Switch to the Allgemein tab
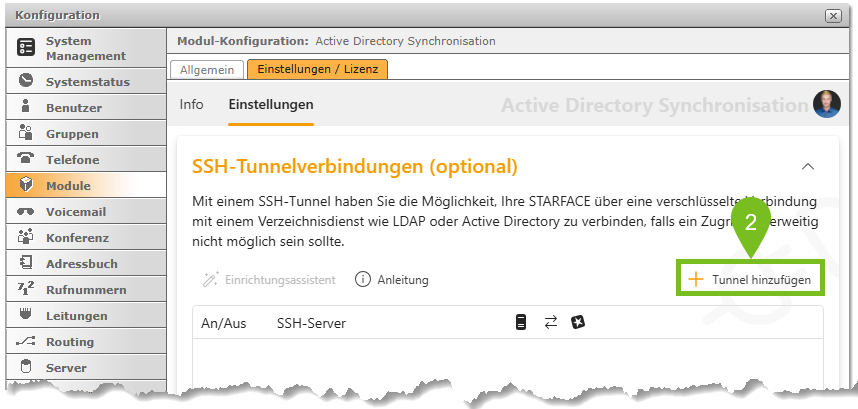The image size is (858, 409). click(x=207, y=70)
